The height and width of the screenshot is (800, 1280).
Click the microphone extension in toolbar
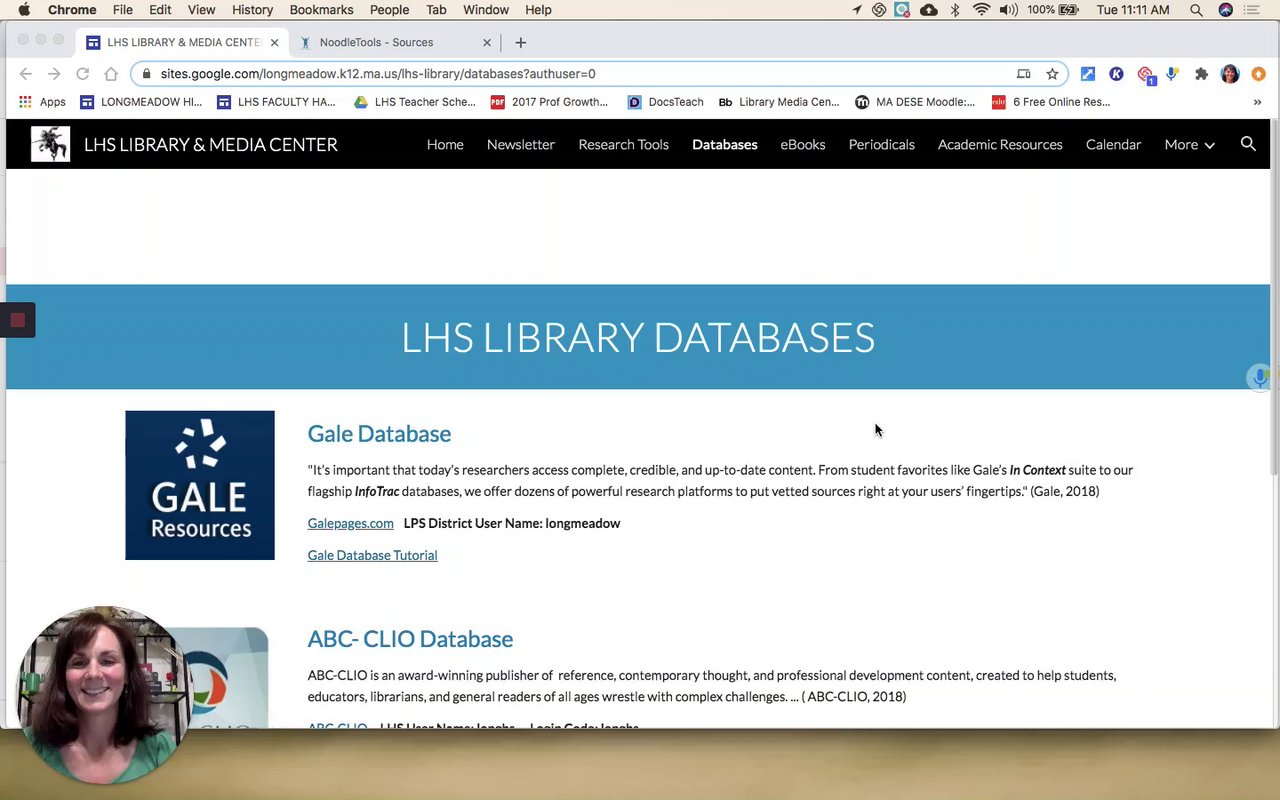coord(1172,74)
